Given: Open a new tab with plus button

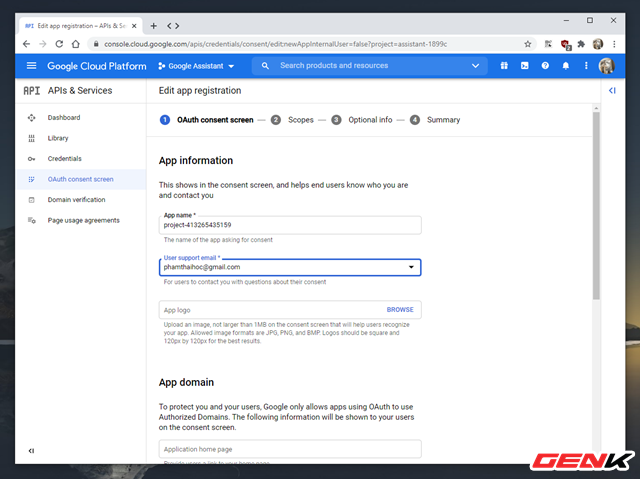Looking at the screenshot, I should pyautogui.click(x=153, y=26).
